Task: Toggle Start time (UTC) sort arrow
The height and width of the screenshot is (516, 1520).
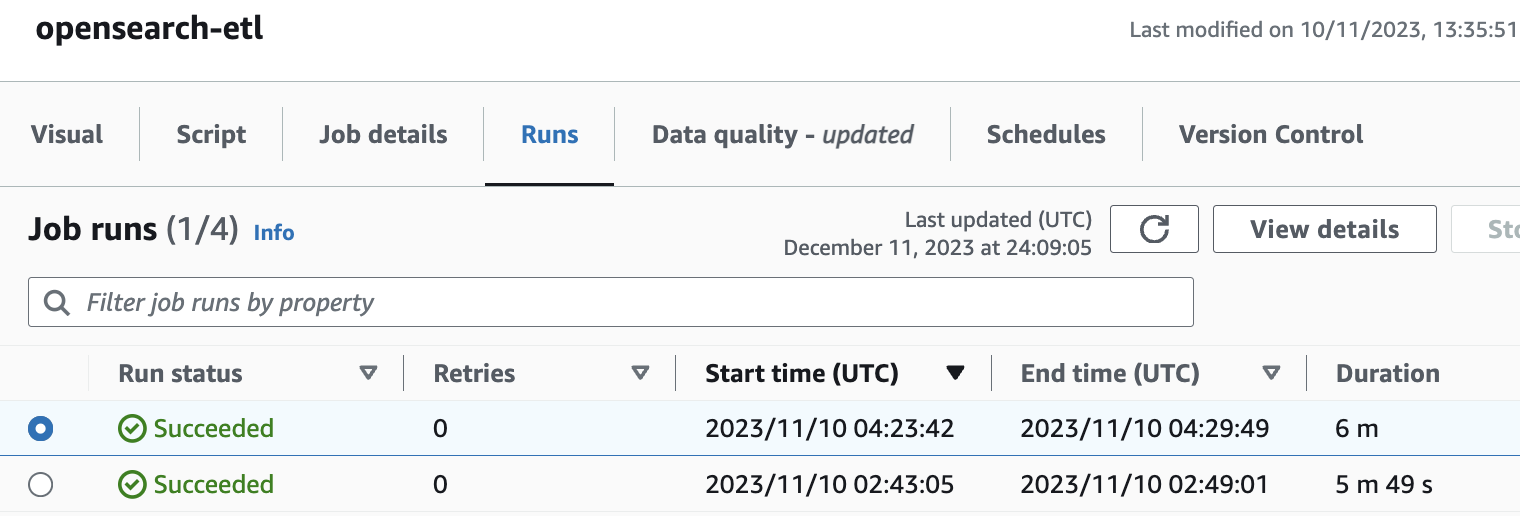Action: 955,373
